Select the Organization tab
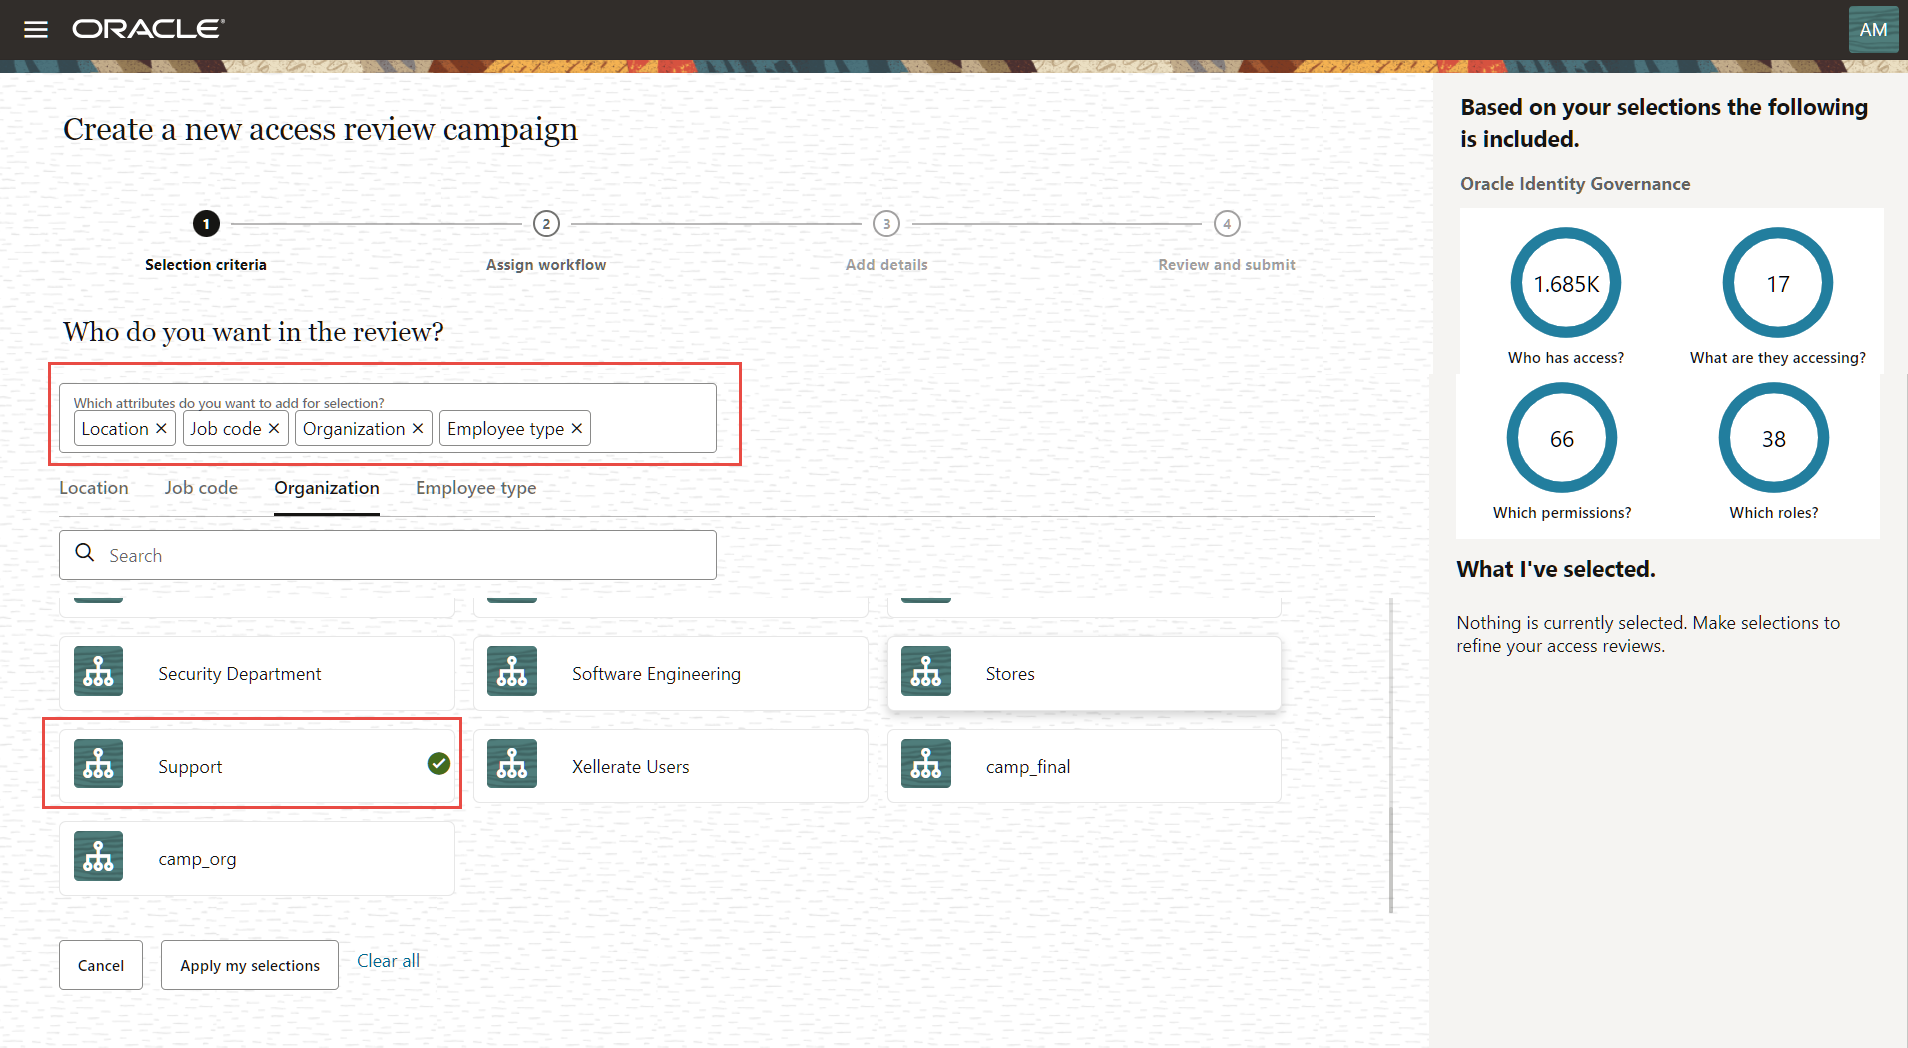This screenshot has height=1048, width=1908. coord(327,488)
